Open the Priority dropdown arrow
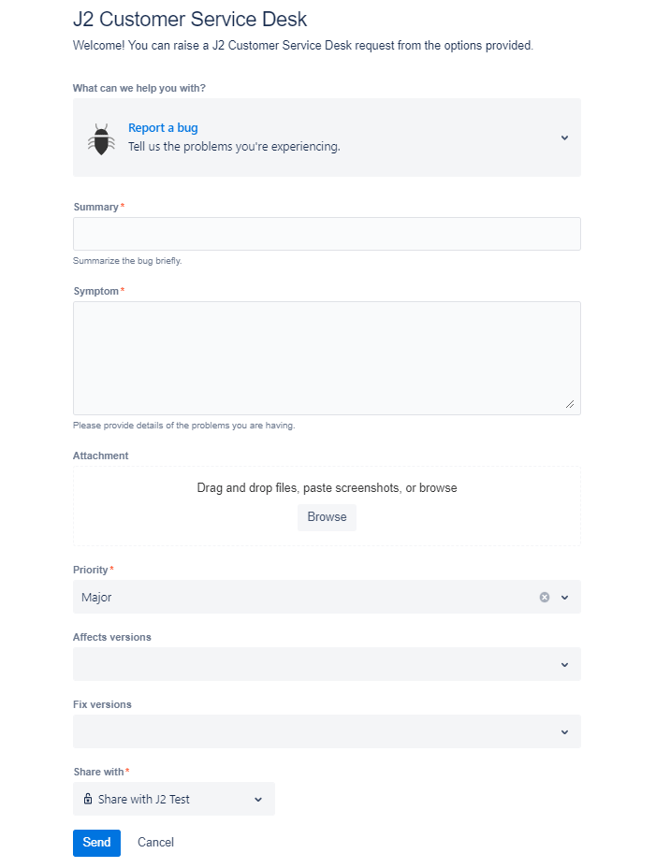670x868 pixels. pos(564,597)
